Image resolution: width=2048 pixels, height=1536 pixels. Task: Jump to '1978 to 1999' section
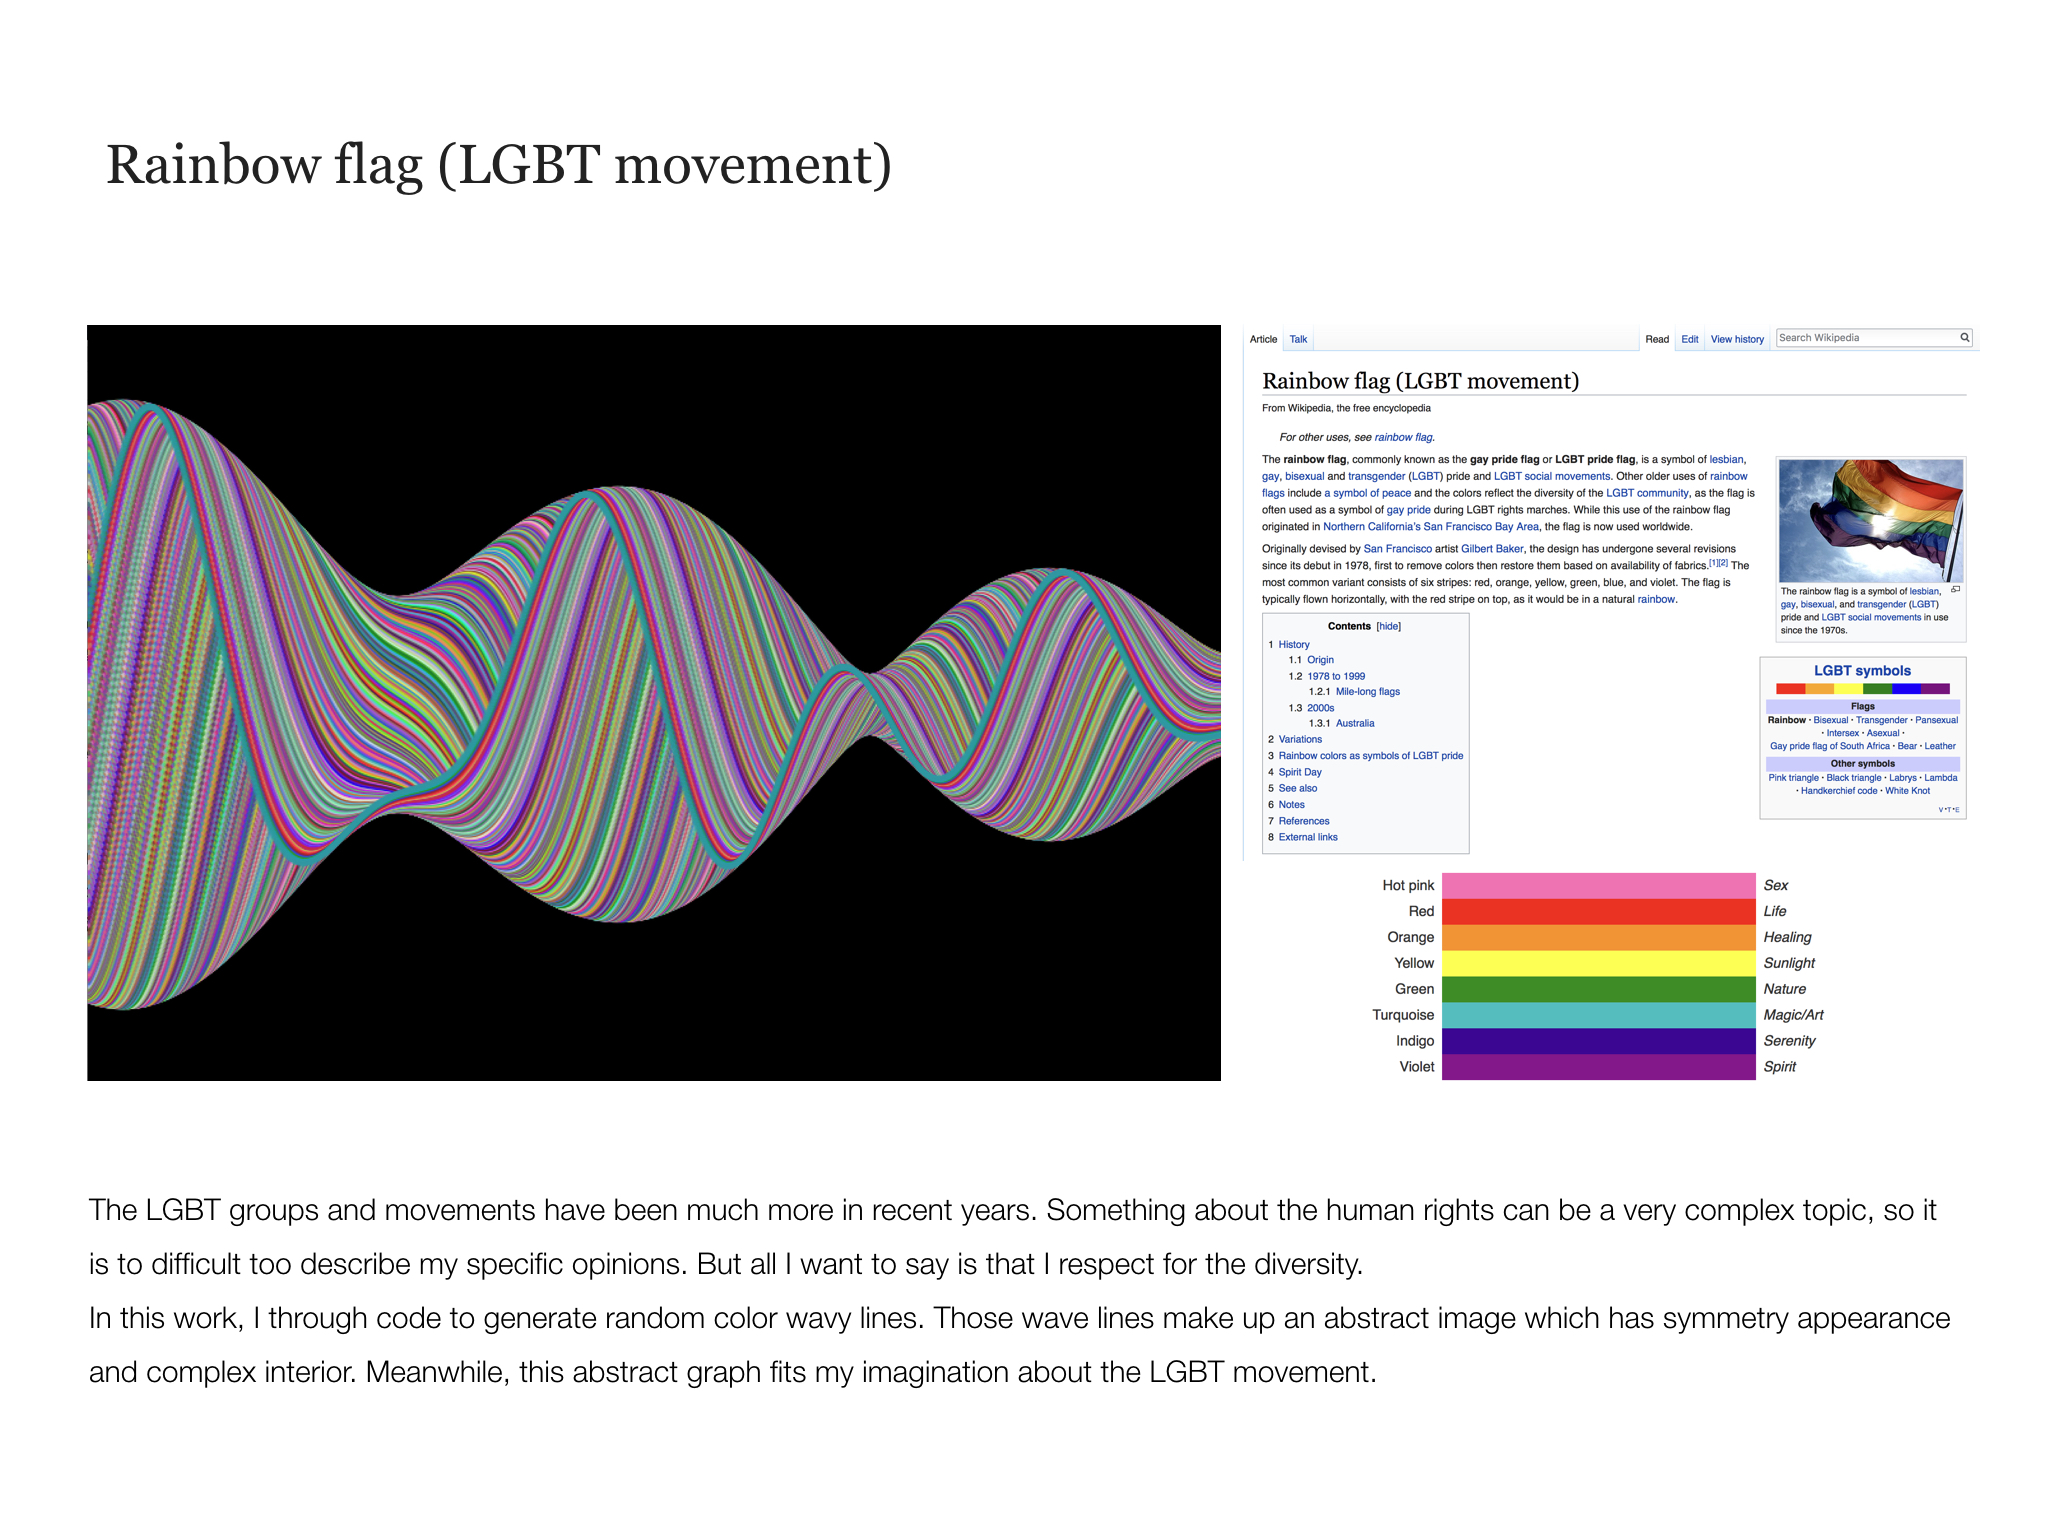1336,676
